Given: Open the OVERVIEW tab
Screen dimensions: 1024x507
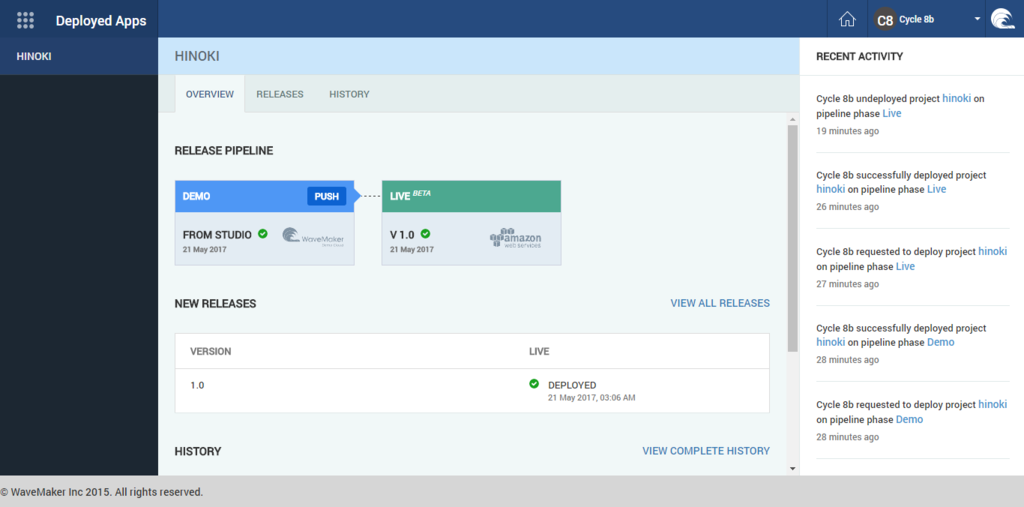Looking at the screenshot, I should coord(210,94).
